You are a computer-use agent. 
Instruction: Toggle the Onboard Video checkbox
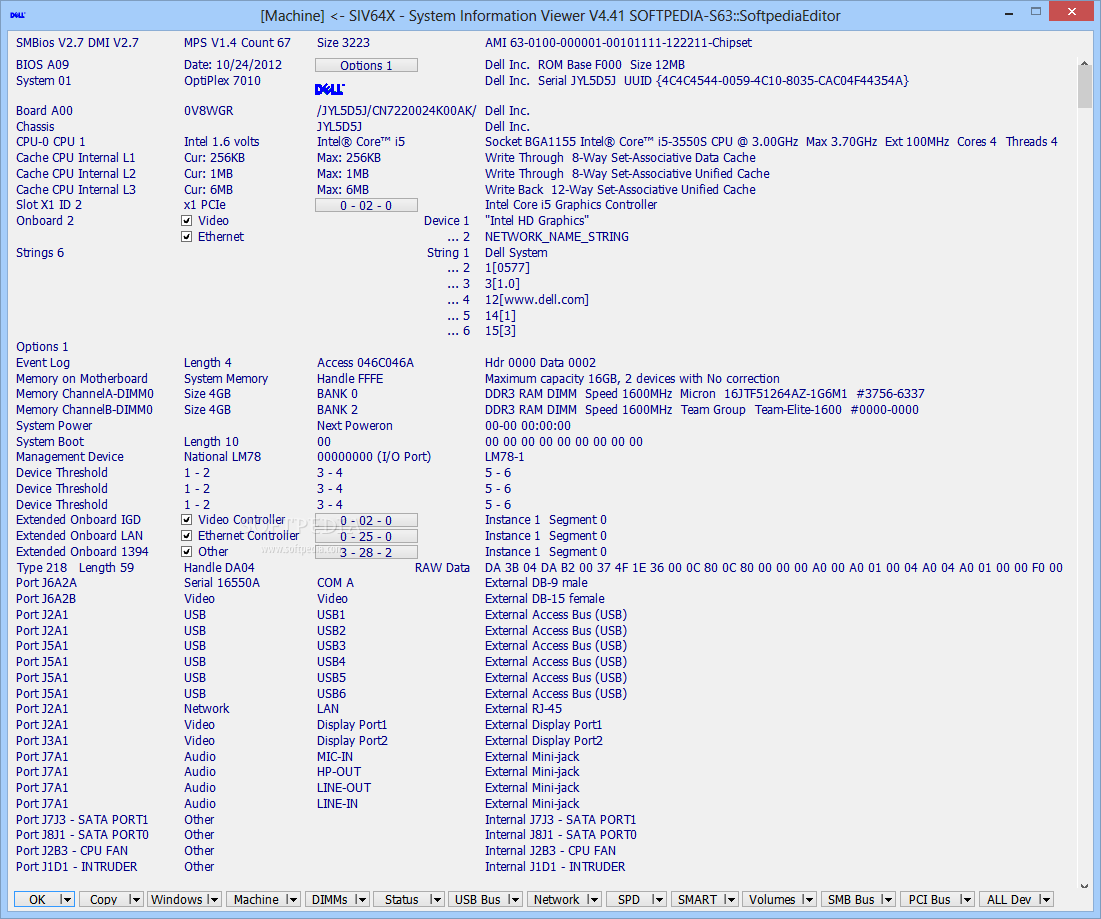tap(187, 220)
